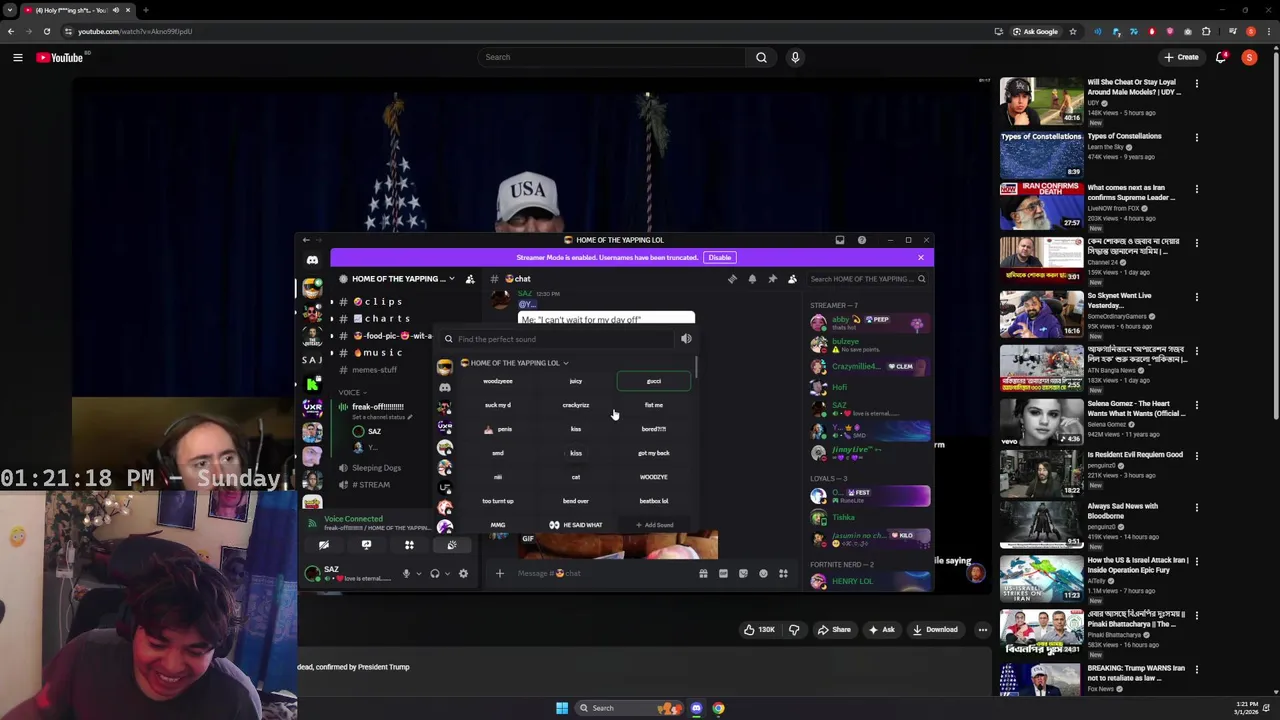Play the juicy soundboard sound
1280x720 pixels.
click(x=576, y=381)
